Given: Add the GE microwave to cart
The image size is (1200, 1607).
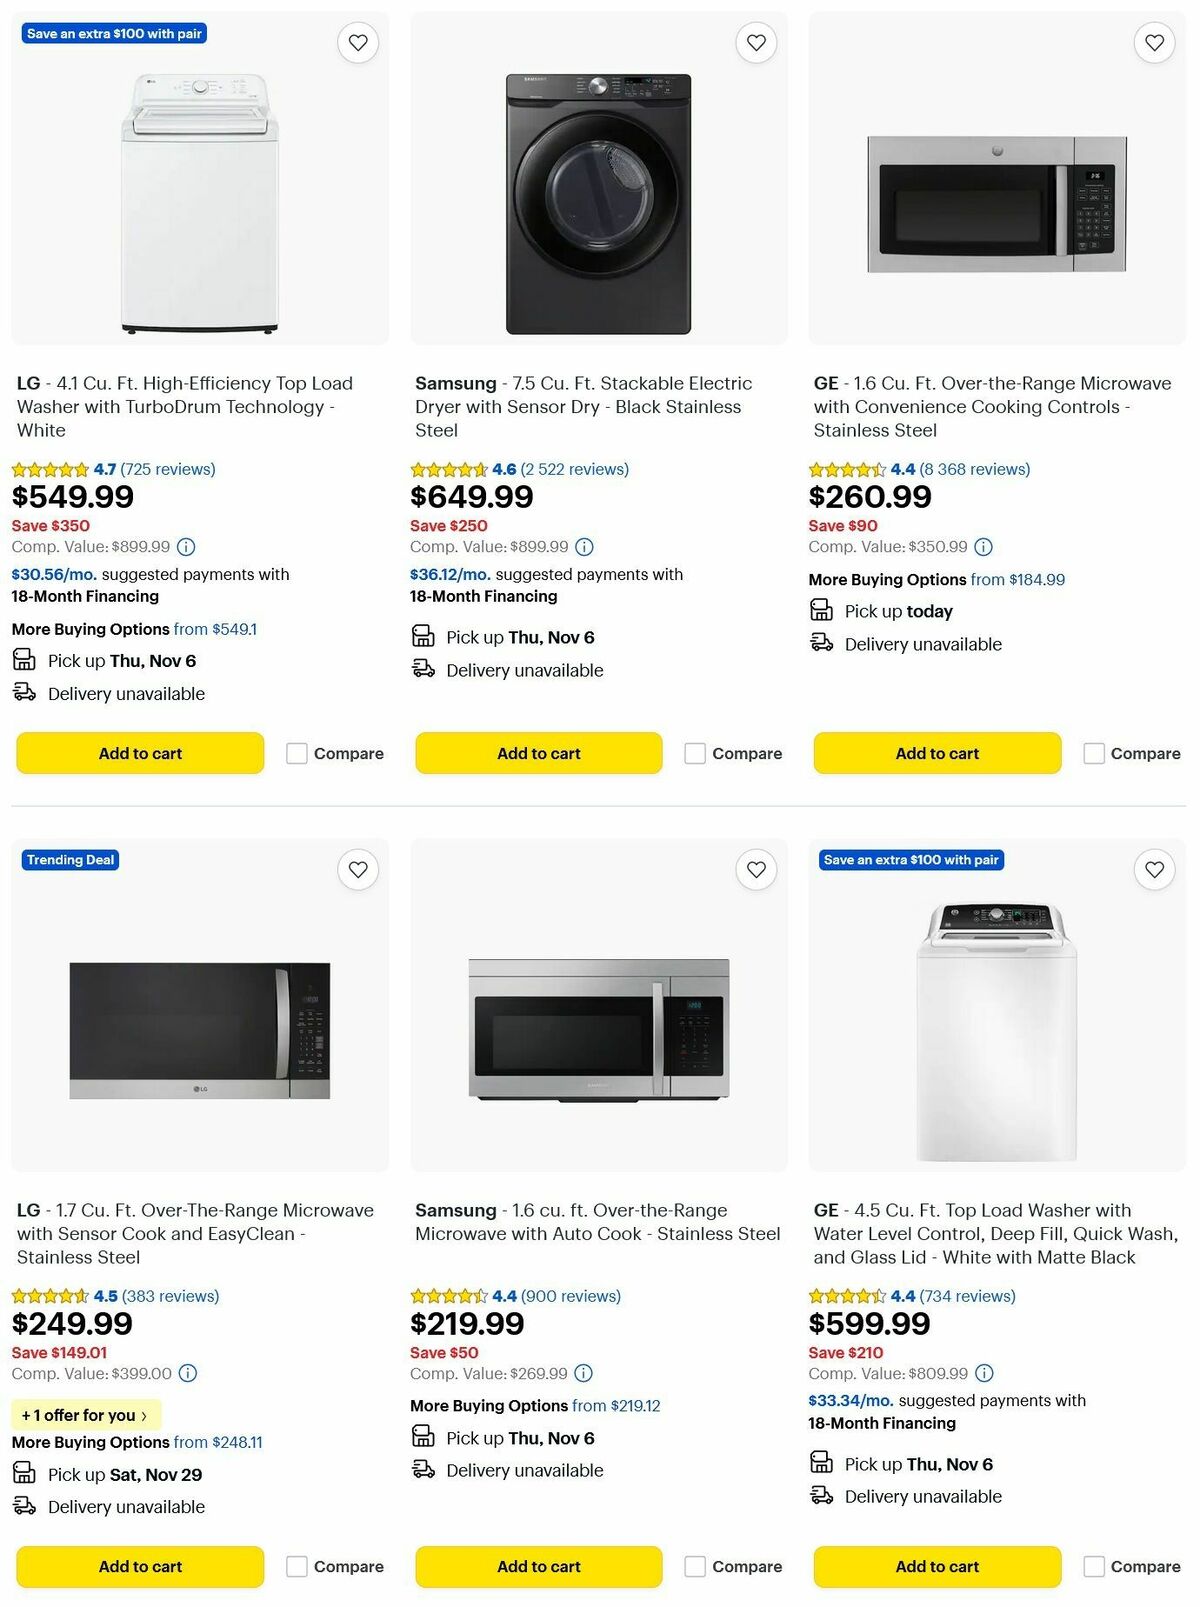Looking at the screenshot, I should (936, 753).
